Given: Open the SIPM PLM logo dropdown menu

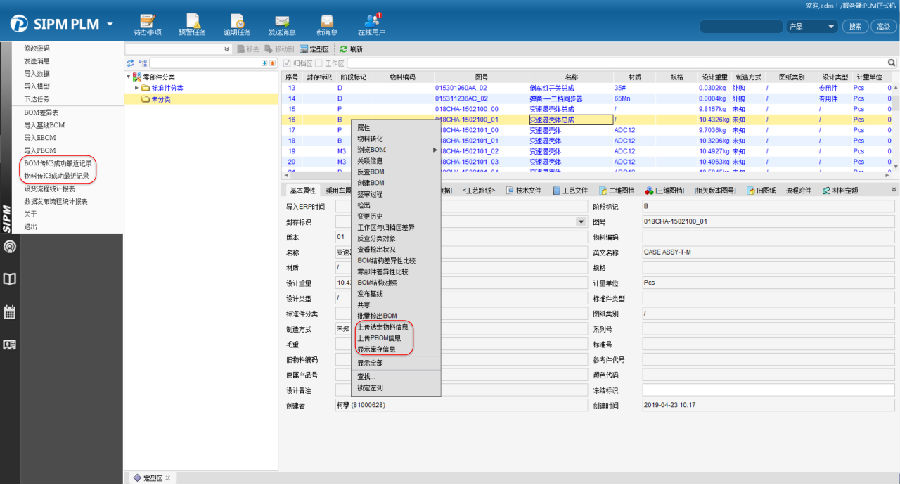Looking at the screenshot, I should click(109, 23).
